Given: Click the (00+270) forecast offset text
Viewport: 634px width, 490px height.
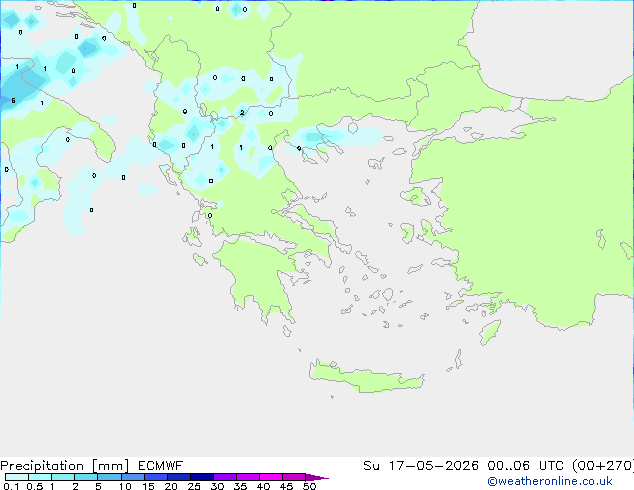Looking at the screenshot, I should point(603,466).
